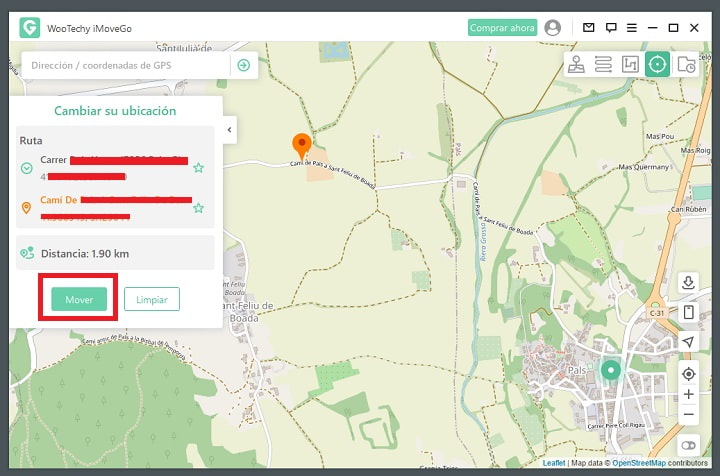
Task: Click the Mas Pou map label
Action: pos(660,136)
